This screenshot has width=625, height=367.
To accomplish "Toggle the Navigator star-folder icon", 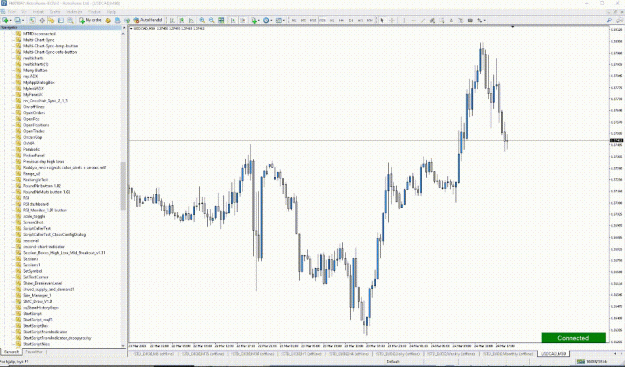I will [x=51, y=20].
